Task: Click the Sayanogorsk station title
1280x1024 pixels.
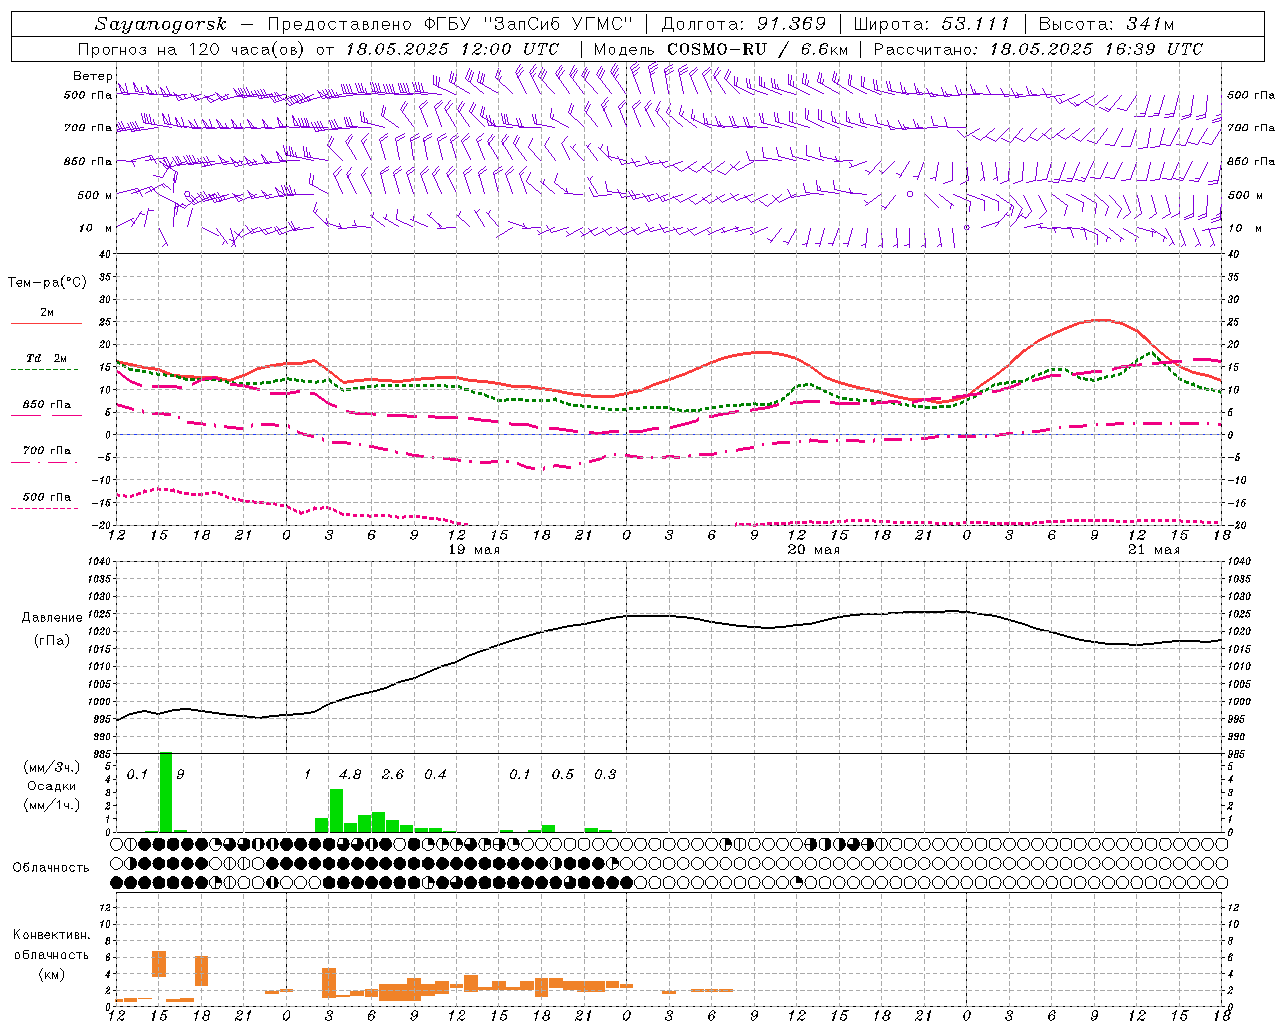Action: (161, 24)
